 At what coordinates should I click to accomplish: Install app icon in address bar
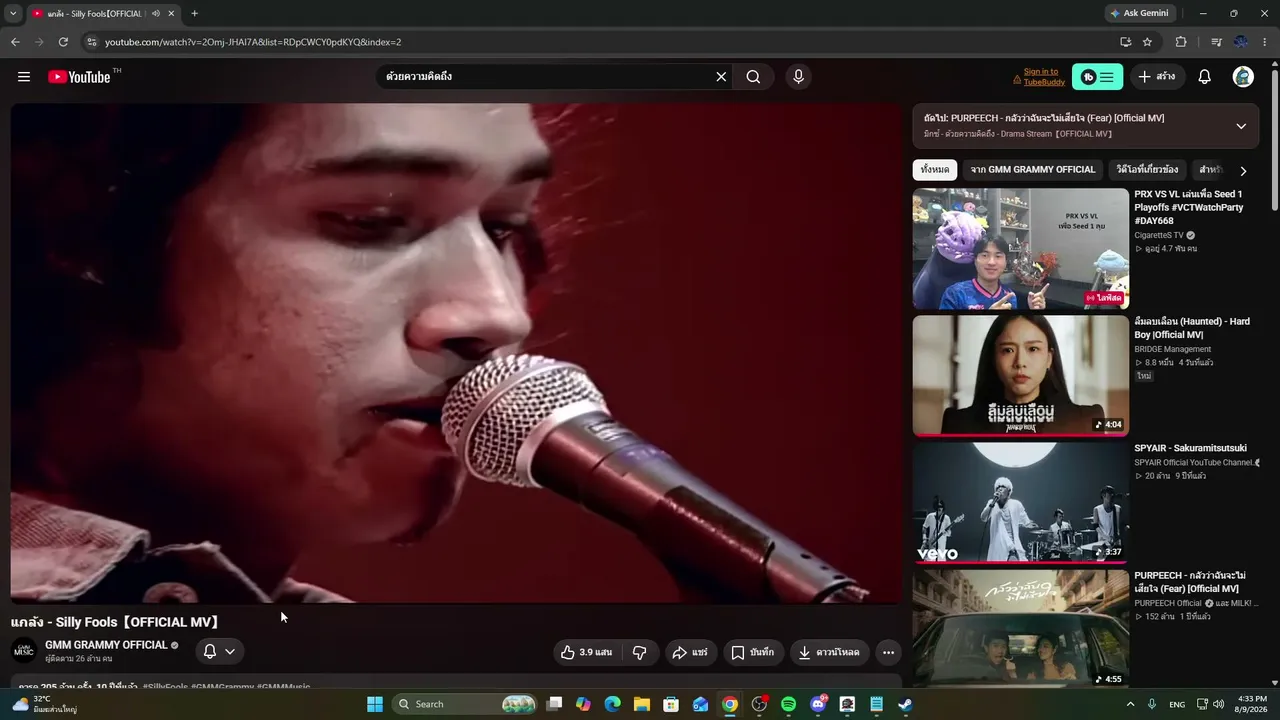point(1125,42)
